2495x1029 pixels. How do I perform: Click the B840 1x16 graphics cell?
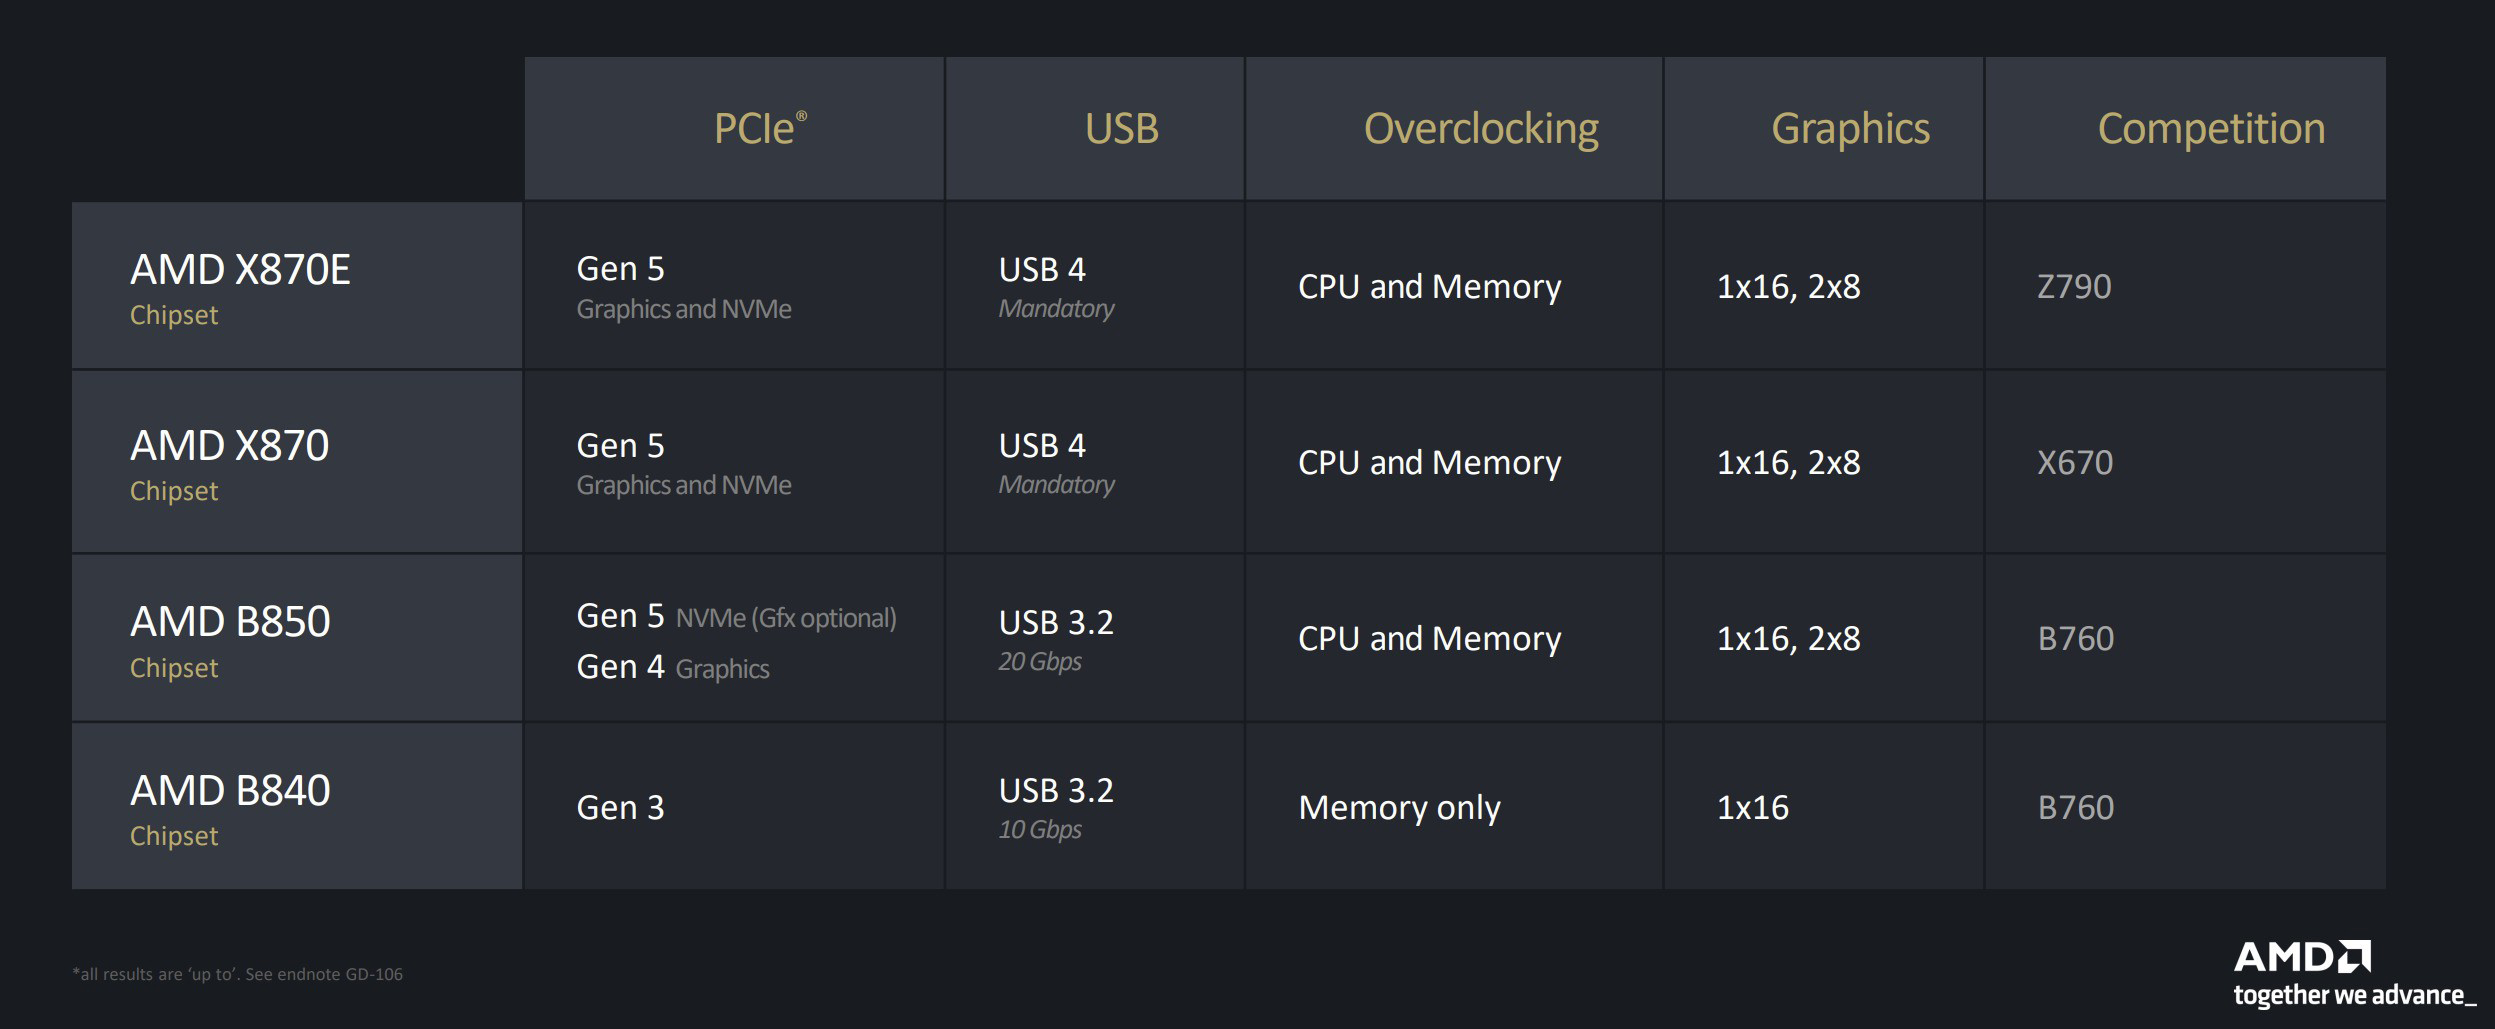tap(1824, 807)
